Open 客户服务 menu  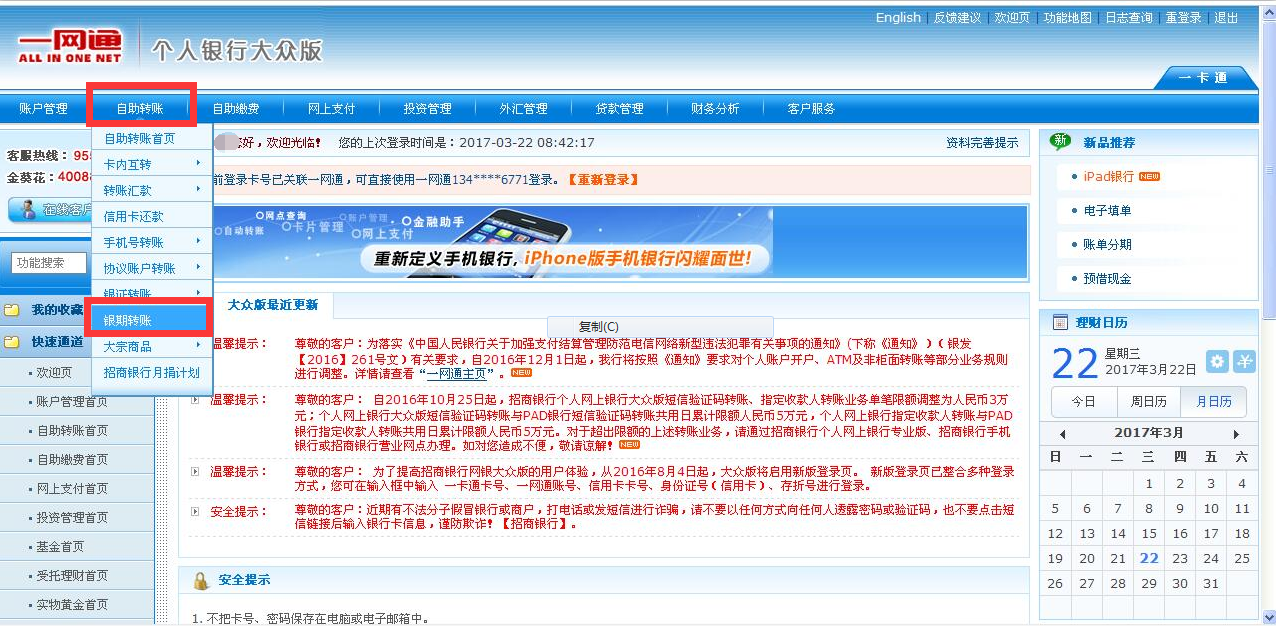(811, 108)
